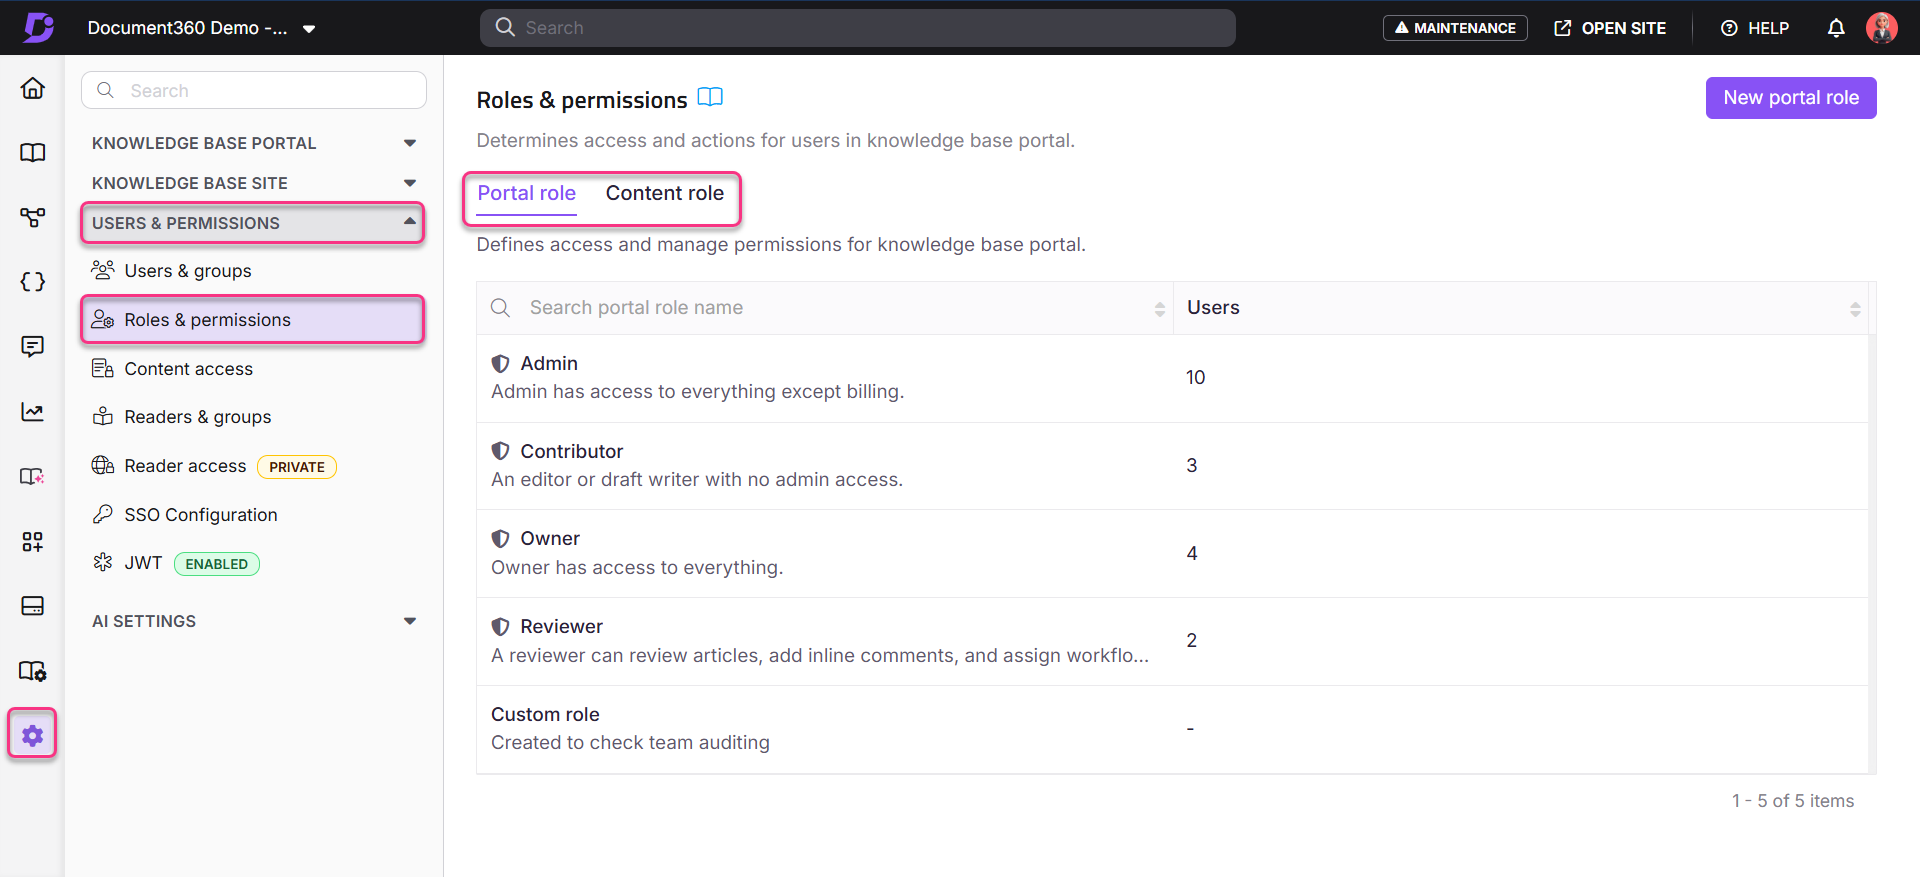Open the Owner role row
The image size is (1920, 877).
click(1172, 554)
